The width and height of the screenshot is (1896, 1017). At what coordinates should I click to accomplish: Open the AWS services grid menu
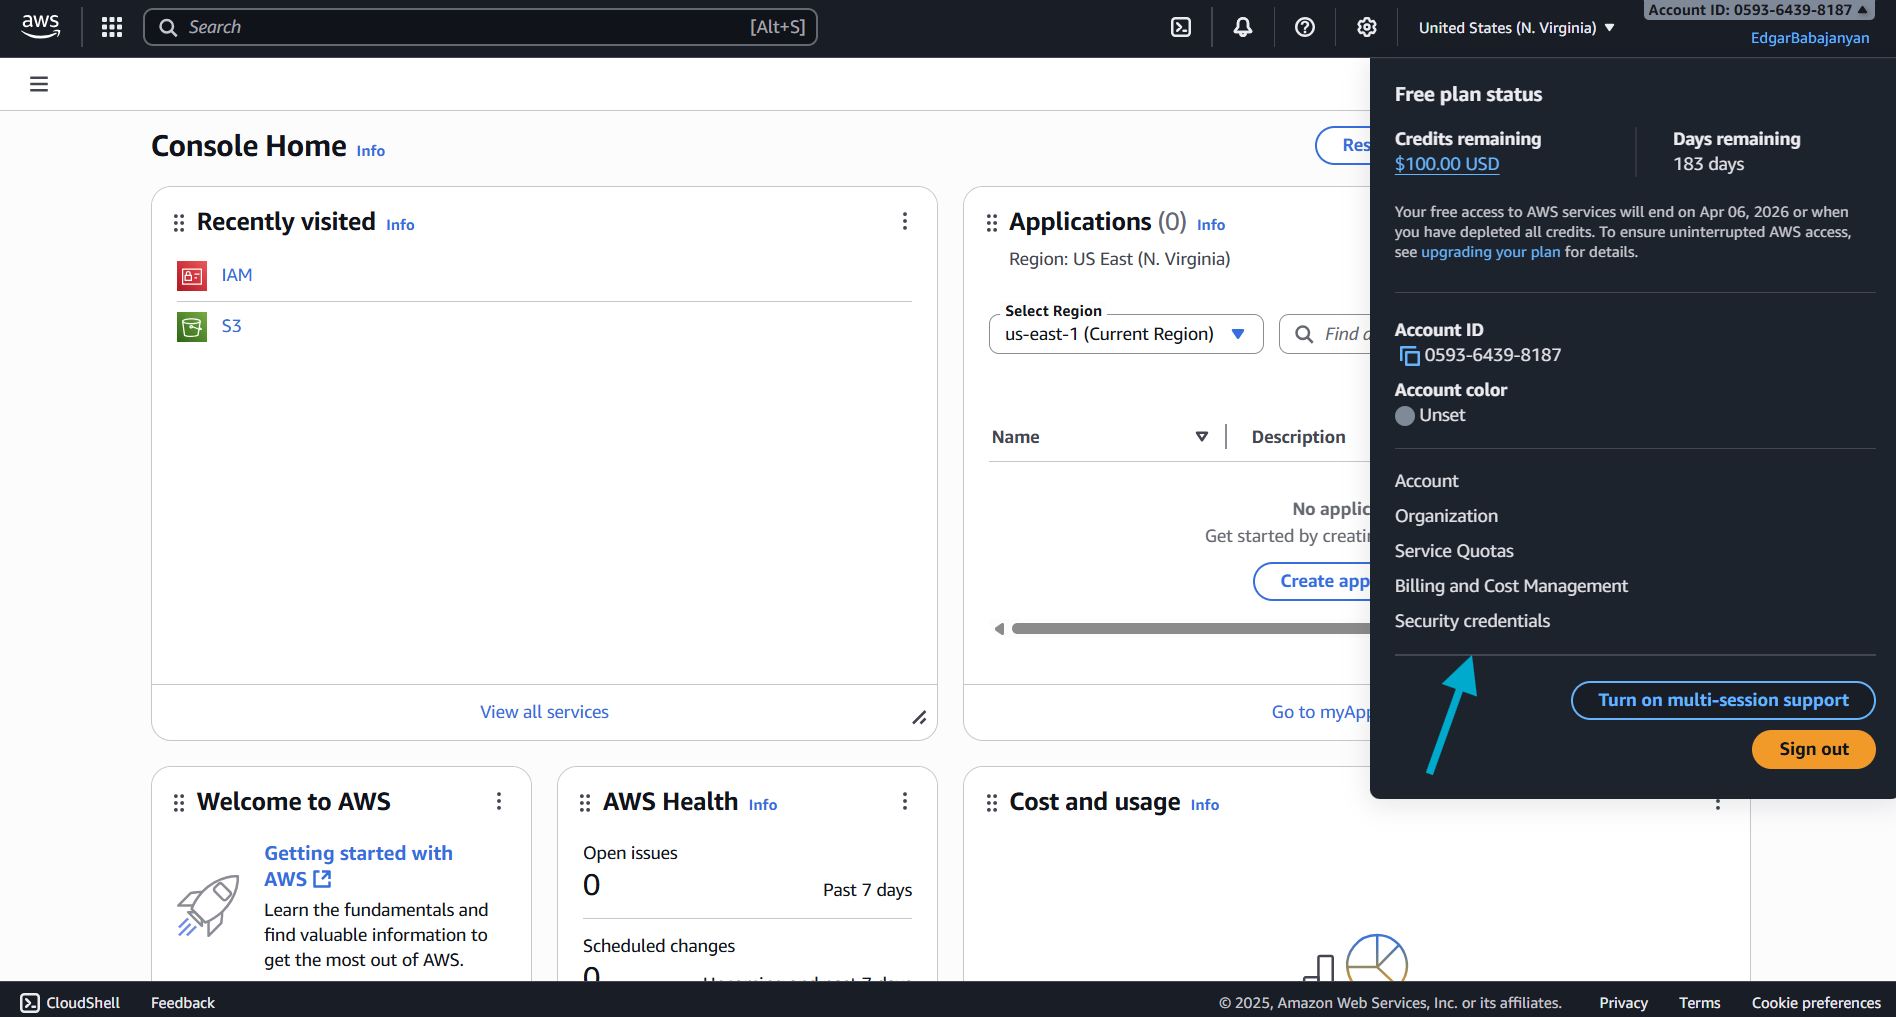[x=111, y=27]
